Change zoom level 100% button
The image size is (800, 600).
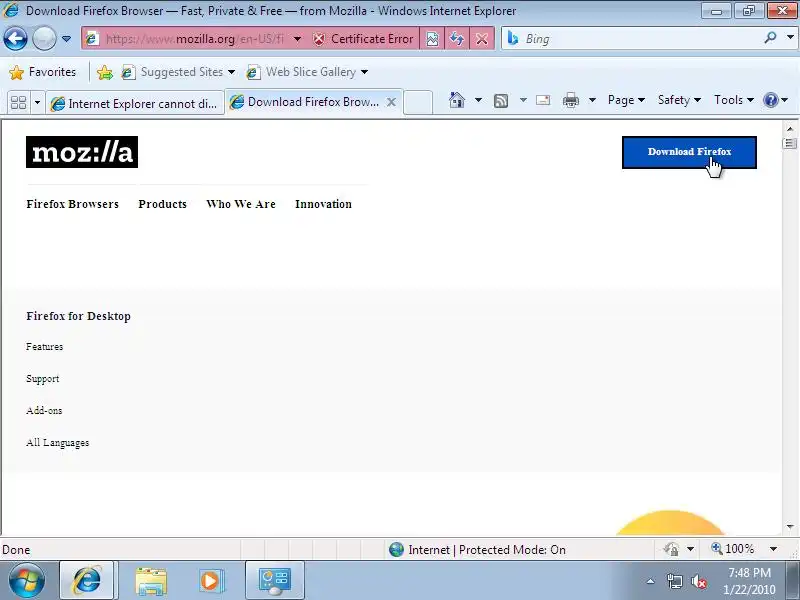733,549
